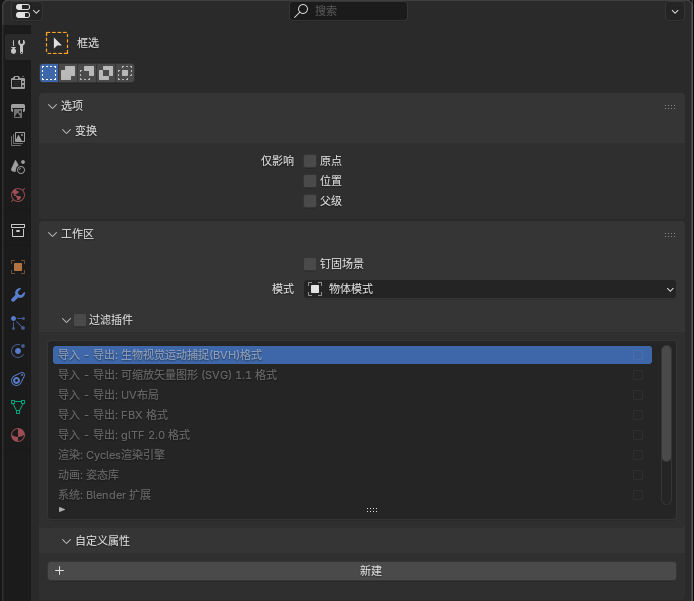Image resolution: width=694 pixels, height=601 pixels.
Task: Open the 物体模式 mode dropdown
Action: (490, 289)
